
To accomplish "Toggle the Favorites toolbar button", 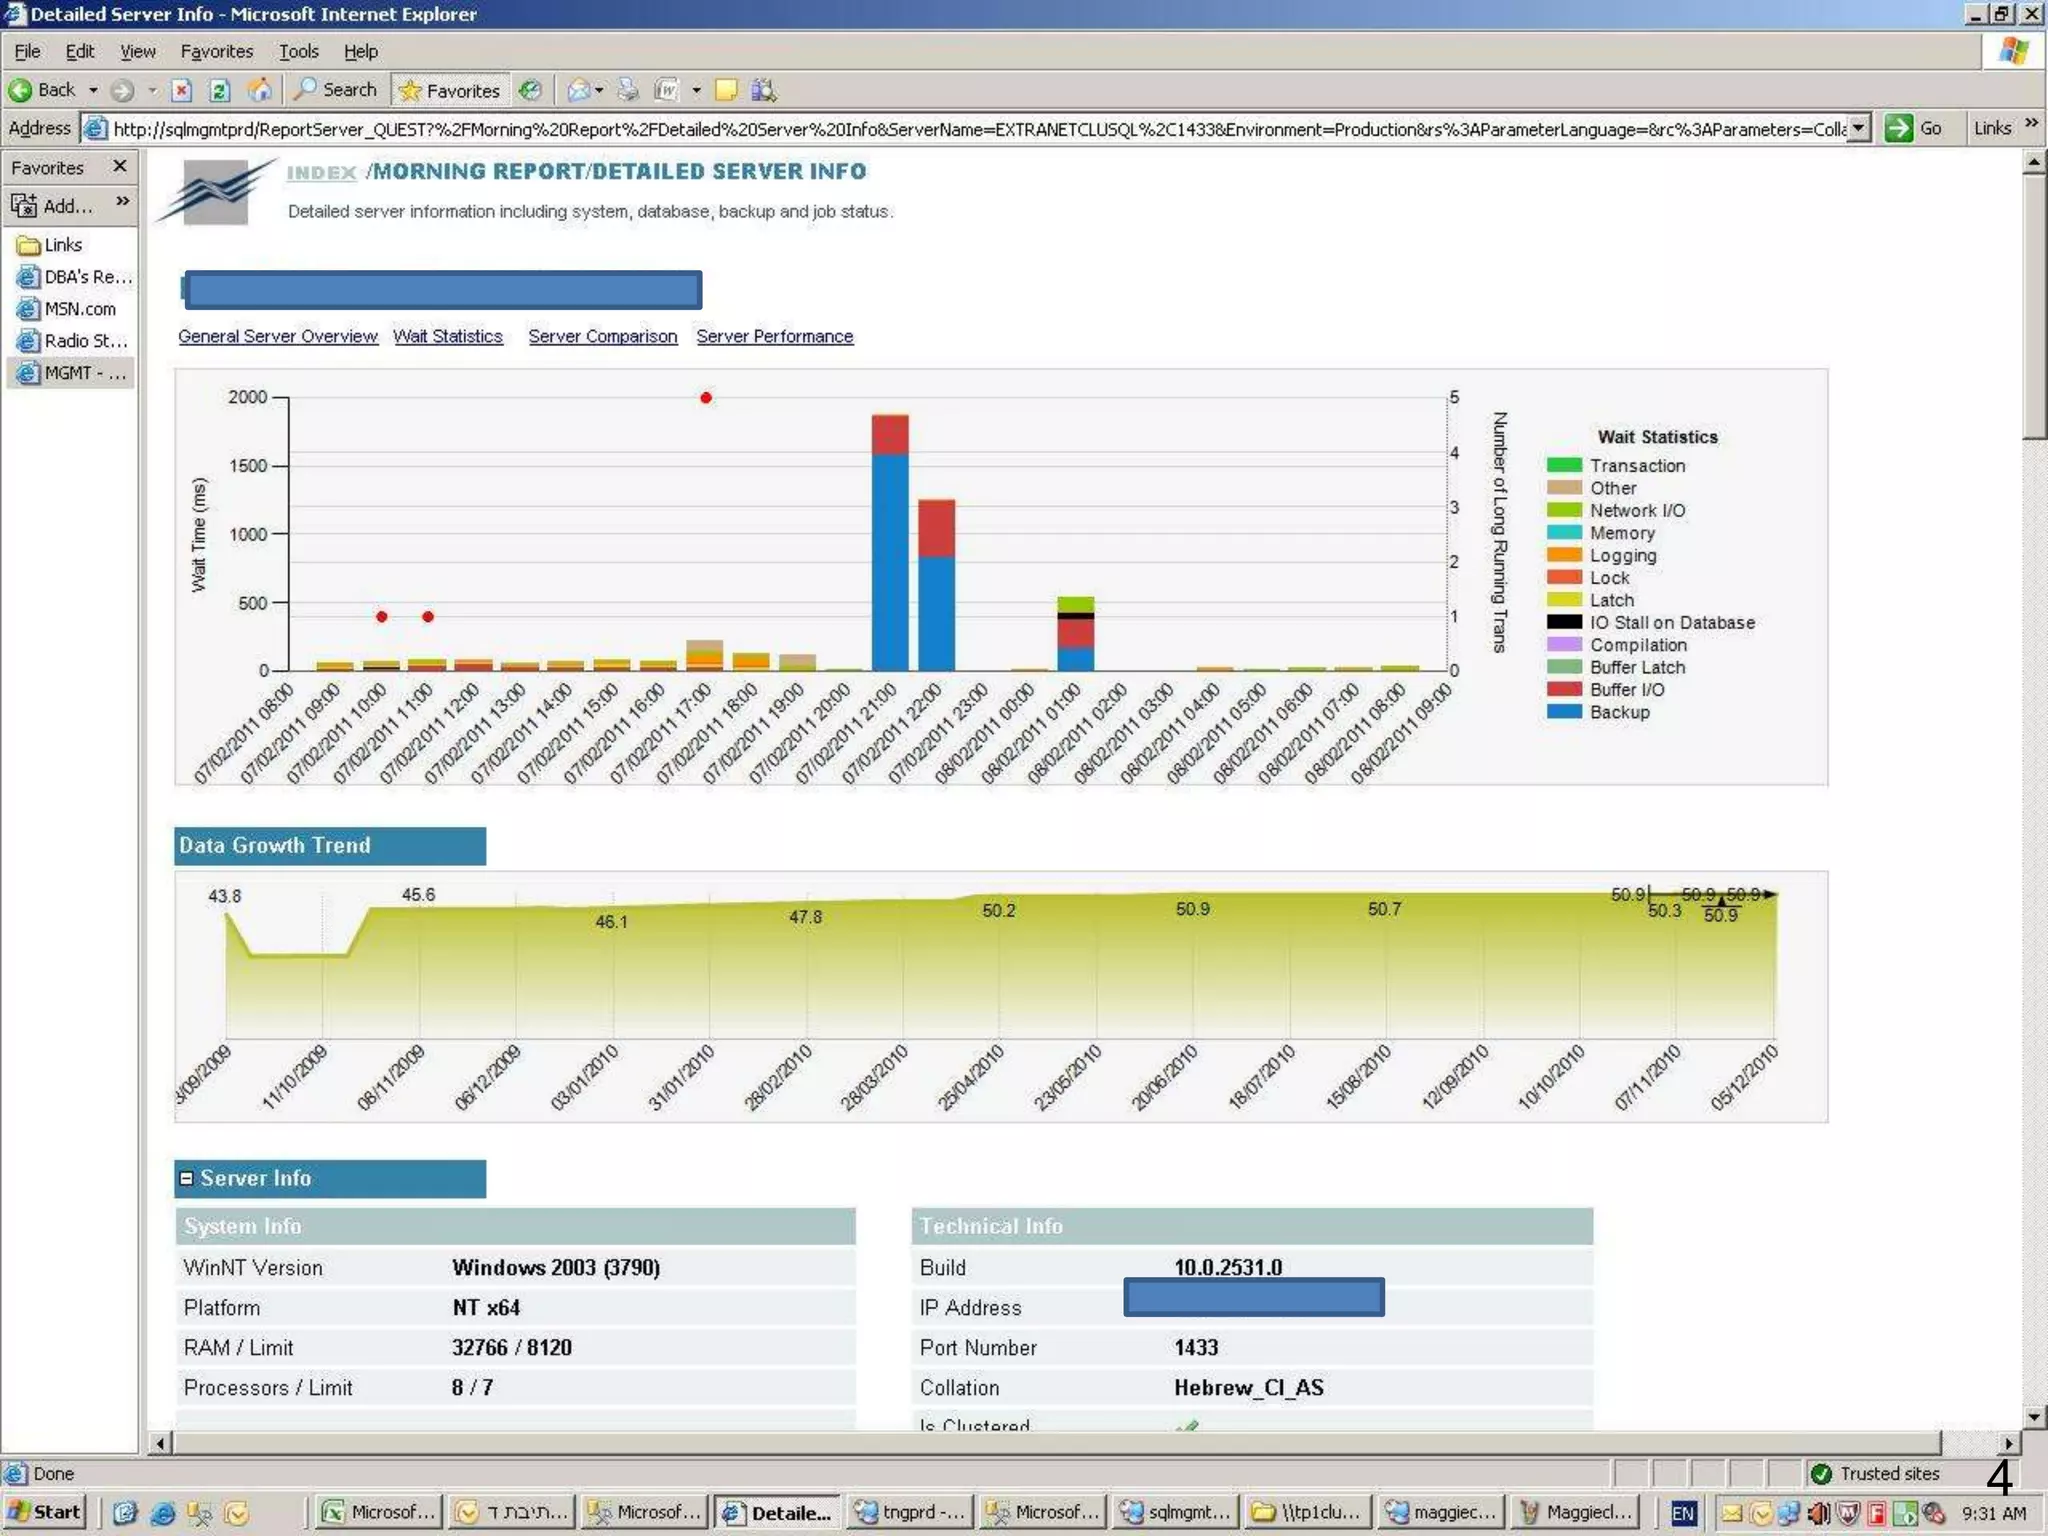I will coord(449,91).
